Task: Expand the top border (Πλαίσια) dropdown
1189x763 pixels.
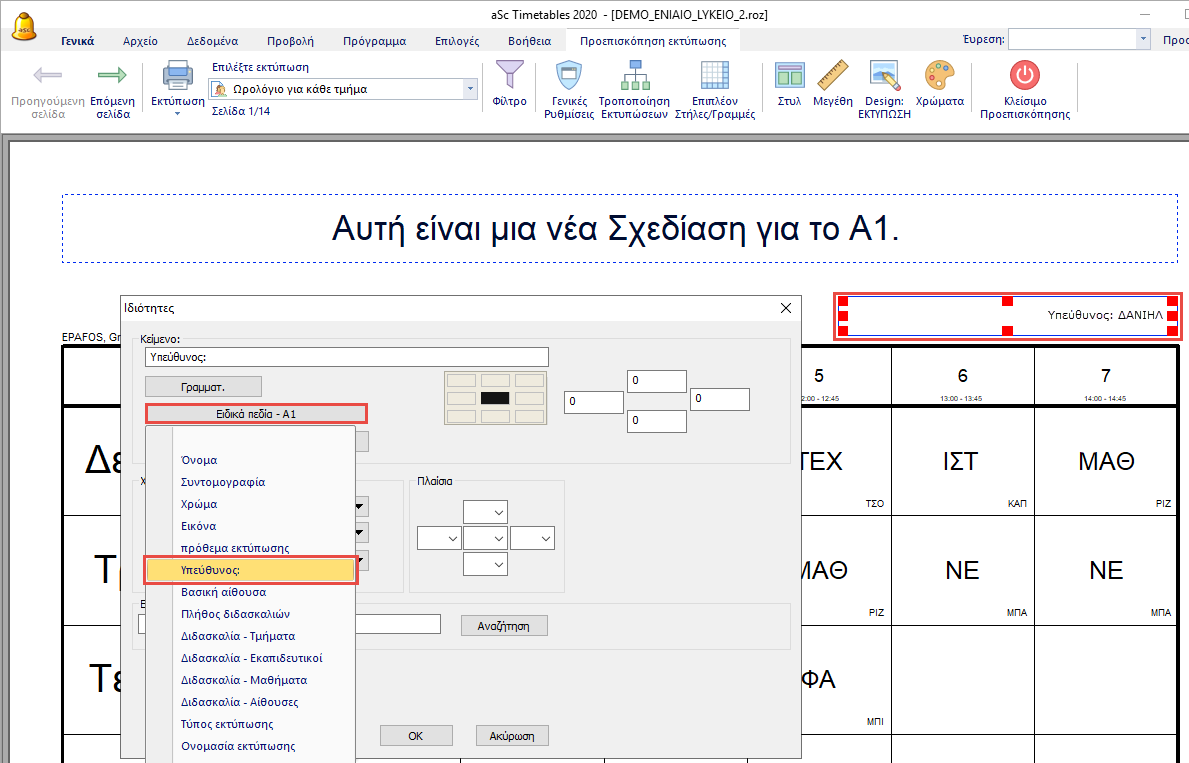Action: pyautogui.click(x=485, y=512)
